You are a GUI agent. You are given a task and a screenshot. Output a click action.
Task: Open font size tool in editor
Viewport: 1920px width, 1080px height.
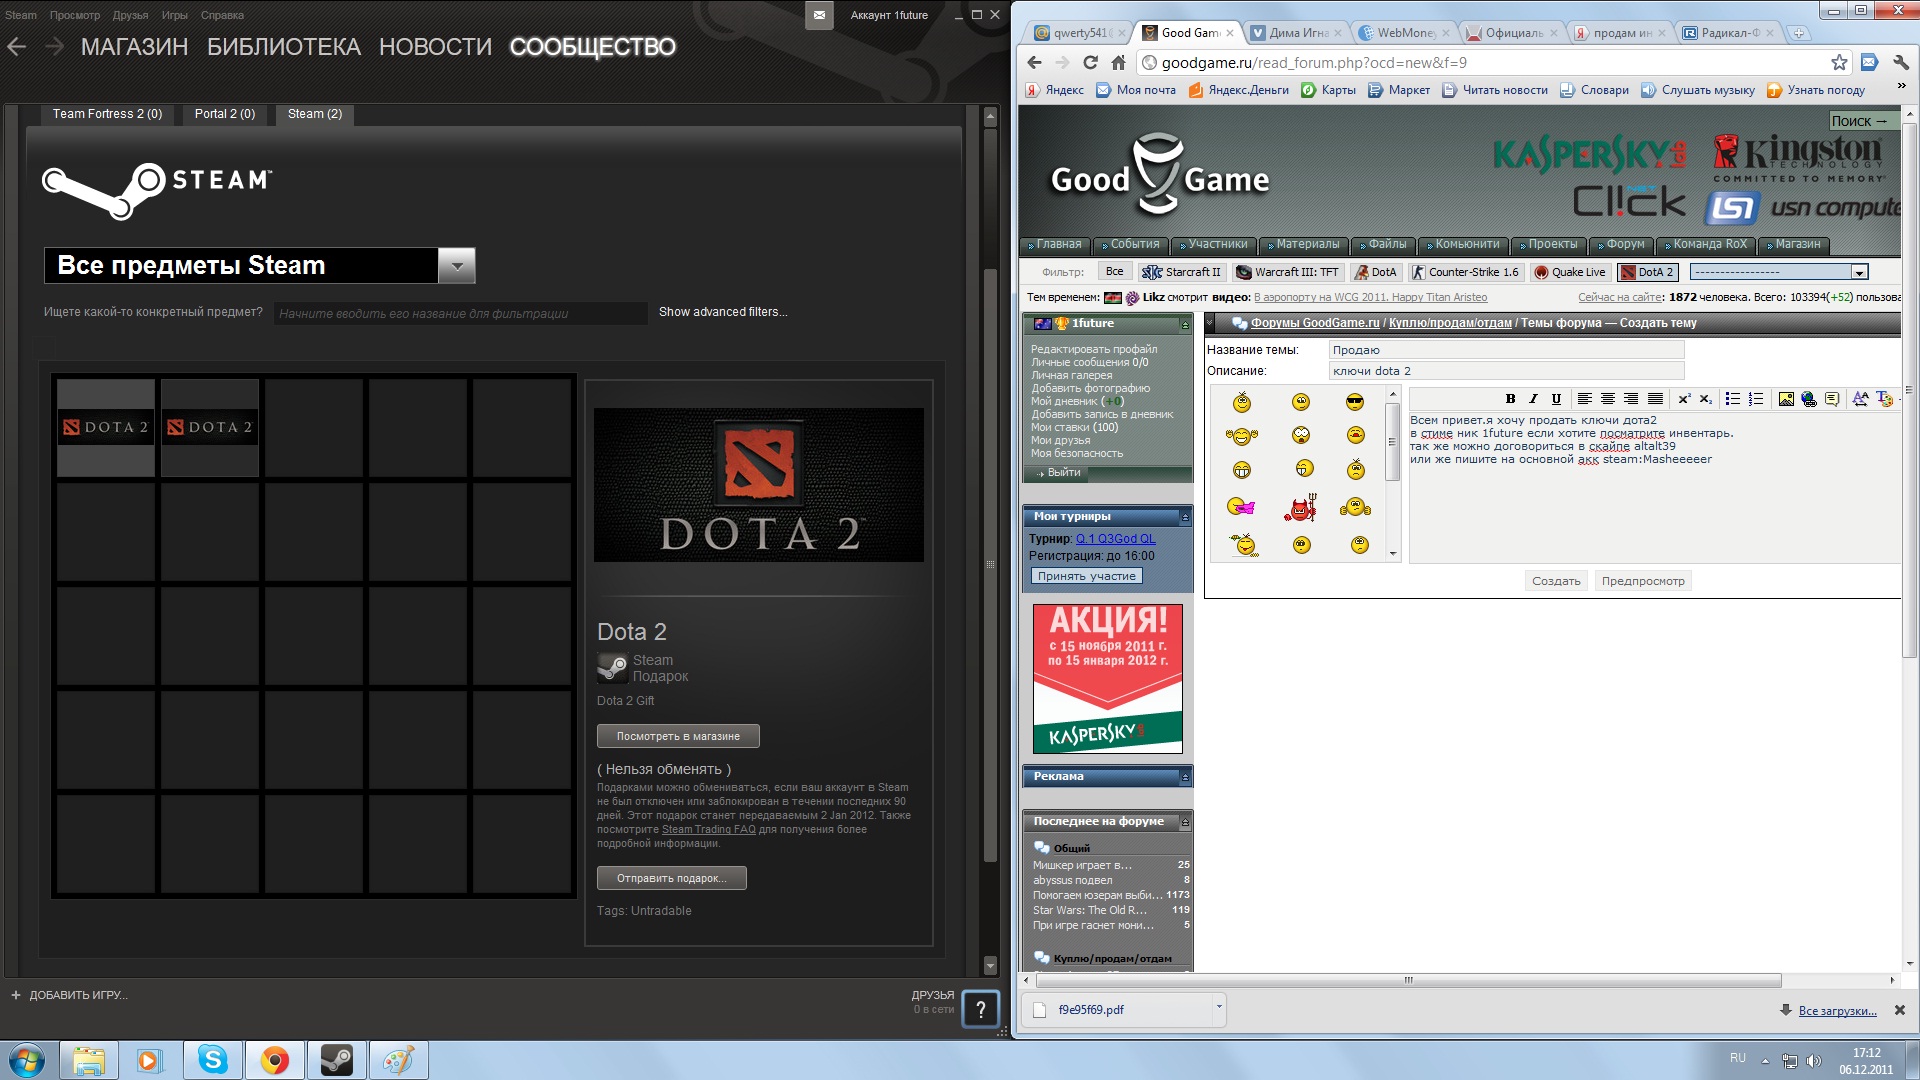click(x=1860, y=399)
